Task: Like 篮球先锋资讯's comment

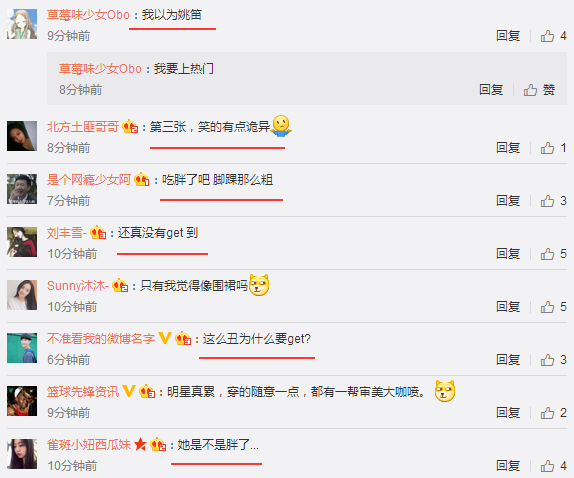Action: [x=553, y=413]
